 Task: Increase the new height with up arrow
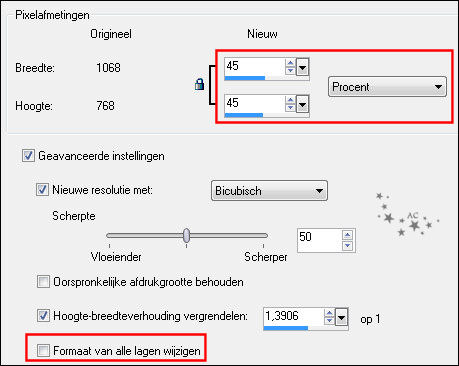tap(290, 100)
